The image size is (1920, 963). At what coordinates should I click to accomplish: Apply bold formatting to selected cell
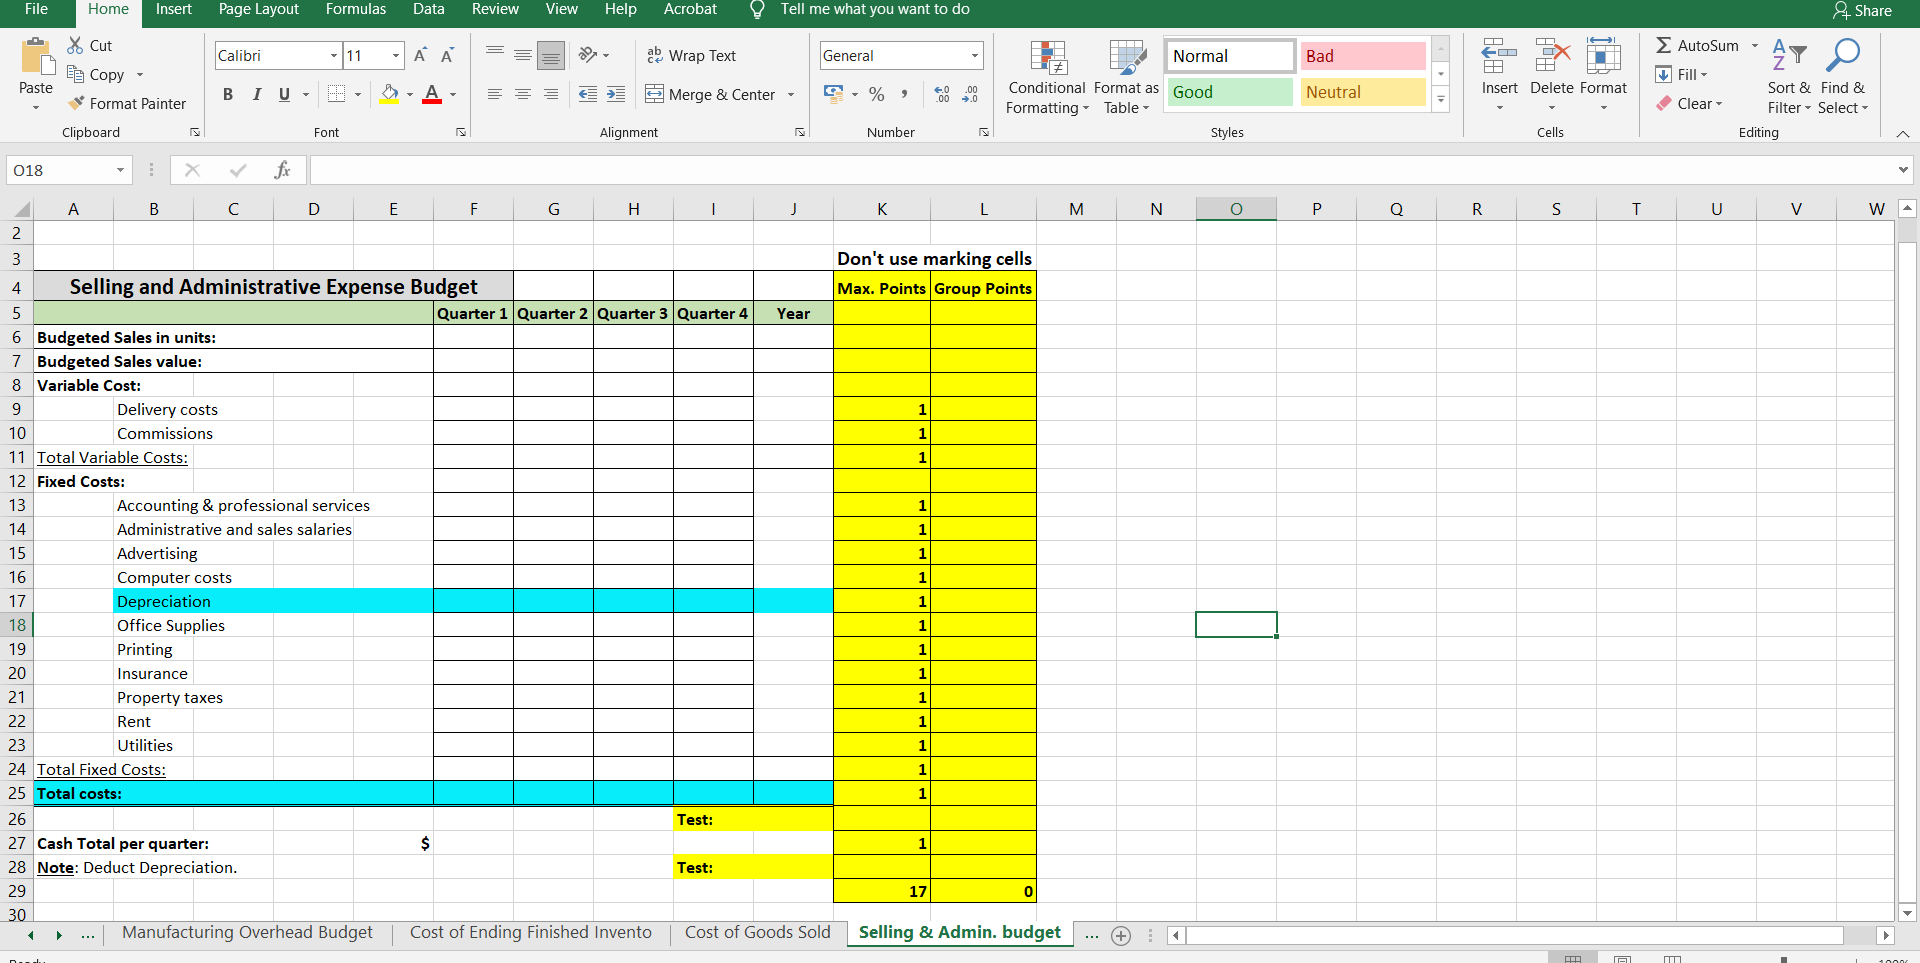227,94
